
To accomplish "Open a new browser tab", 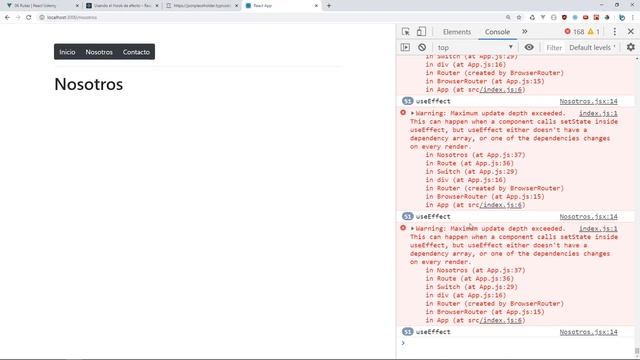I will pos(329,6).
